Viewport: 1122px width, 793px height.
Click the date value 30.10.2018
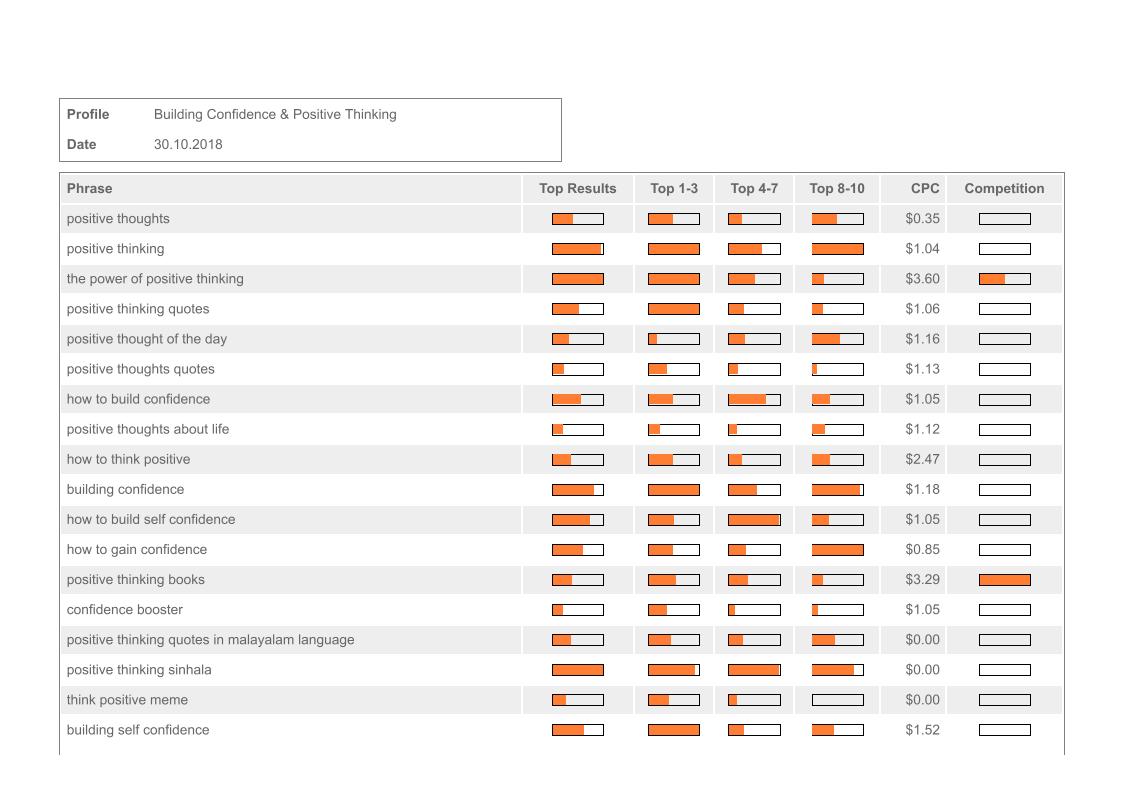coord(188,144)
